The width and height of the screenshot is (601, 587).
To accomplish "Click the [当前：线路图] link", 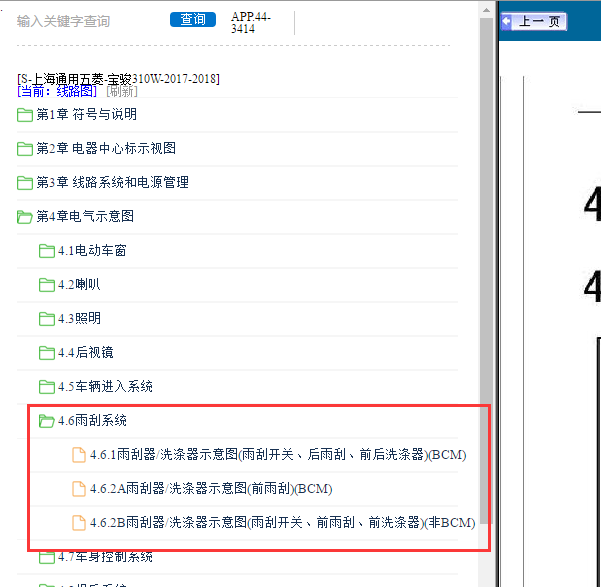I will (57, 91).
